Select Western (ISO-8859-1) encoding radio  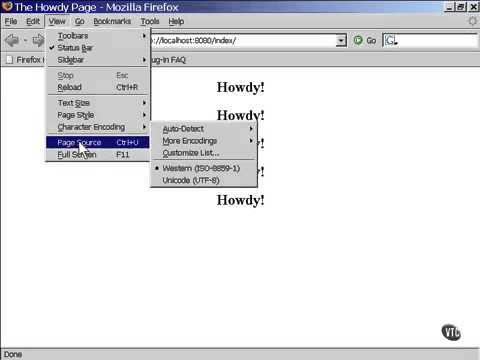coord(204,168)
